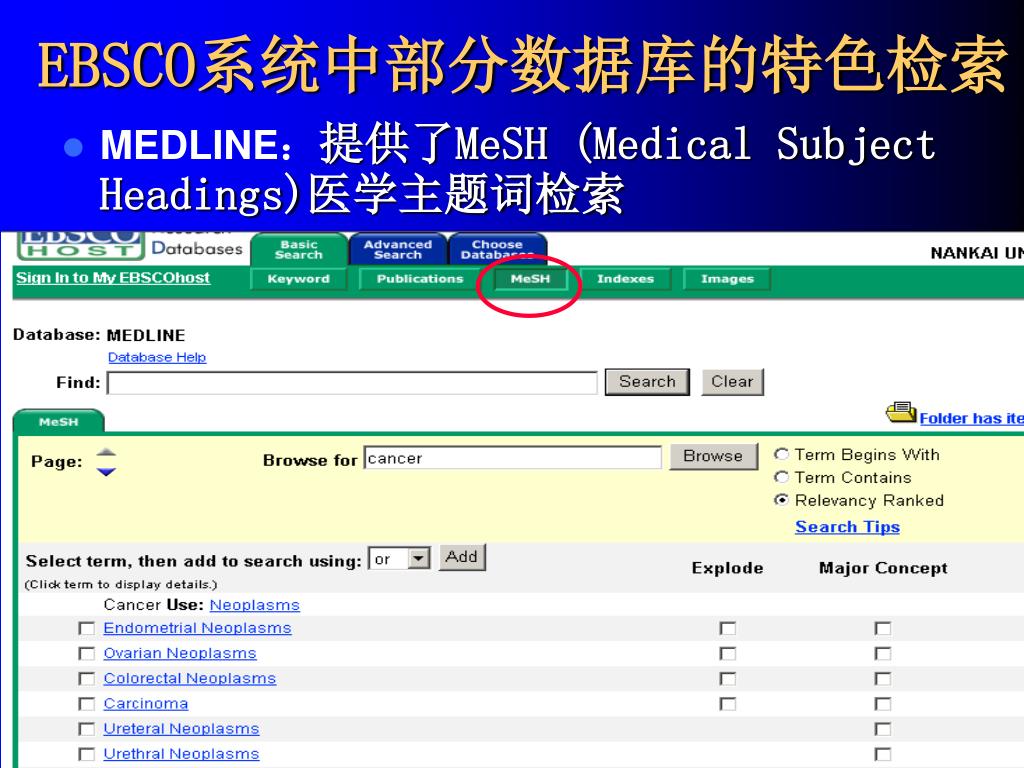Select Term Begins With radio button
This screenshot has height=768, width=1024.
pos(781,455)
